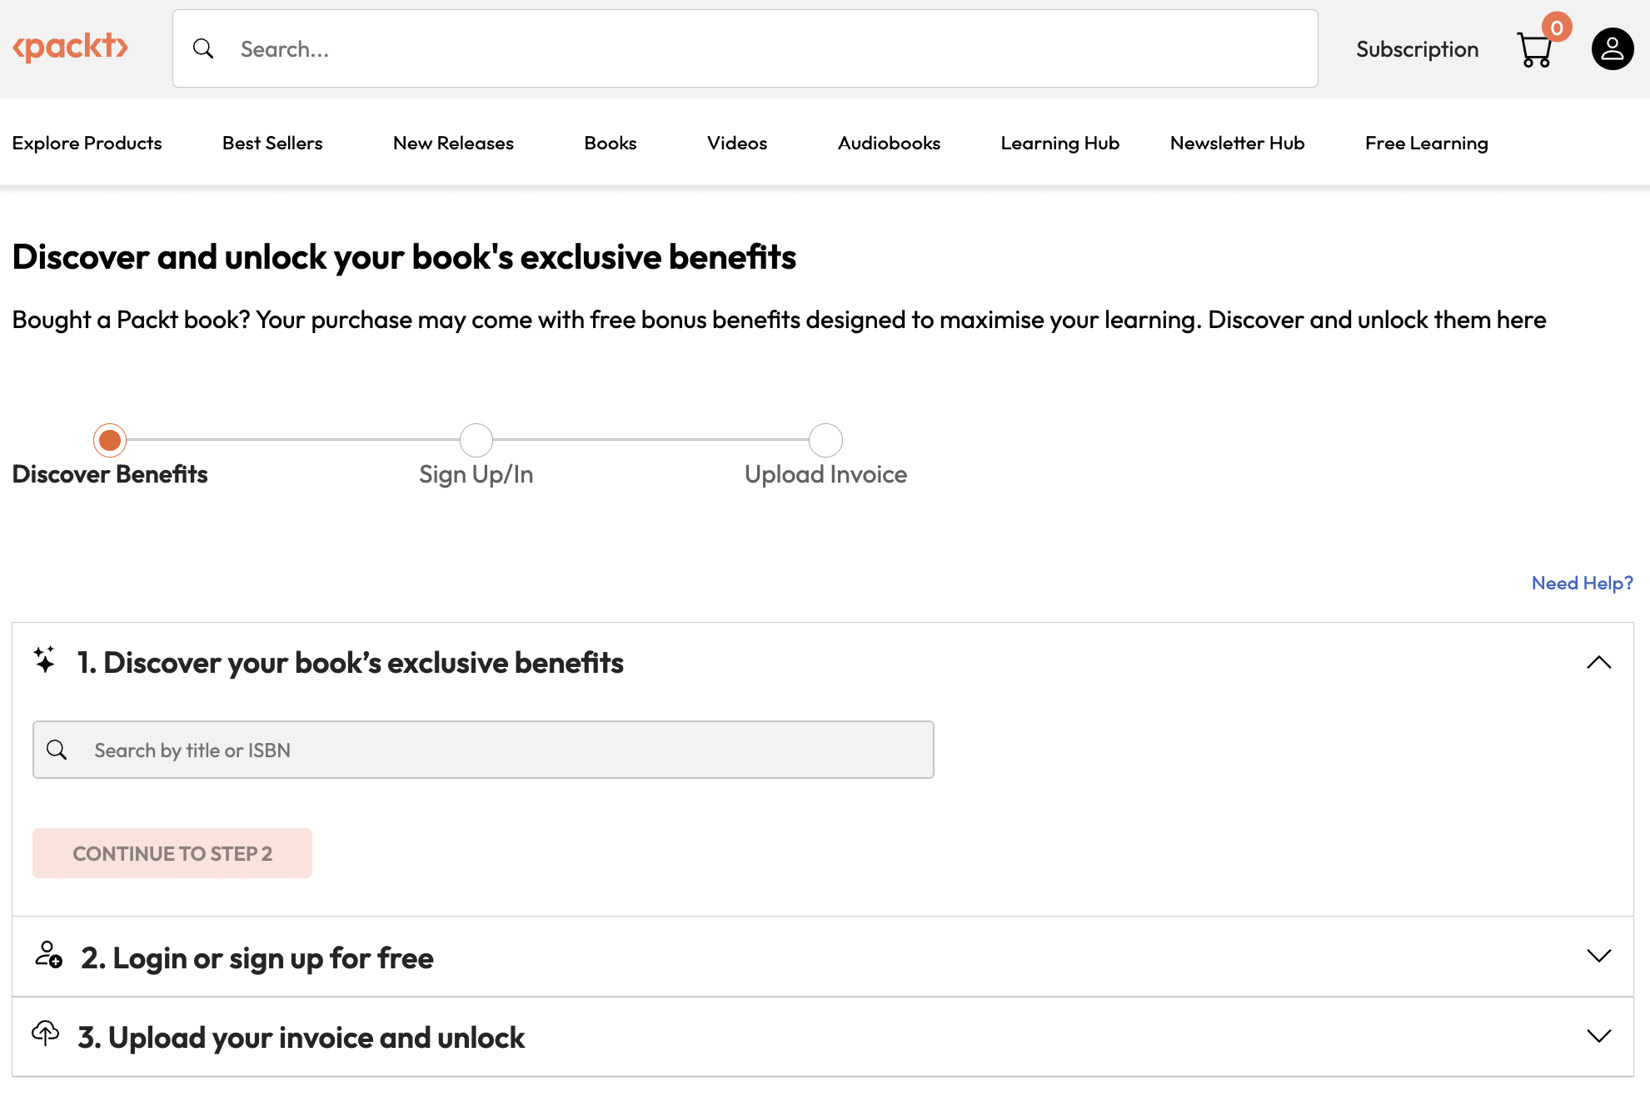The height and width of the screenshot is (1094, 1650).
Task: Click the cloud upload icon beside step 3
Action: [45, 1033]
